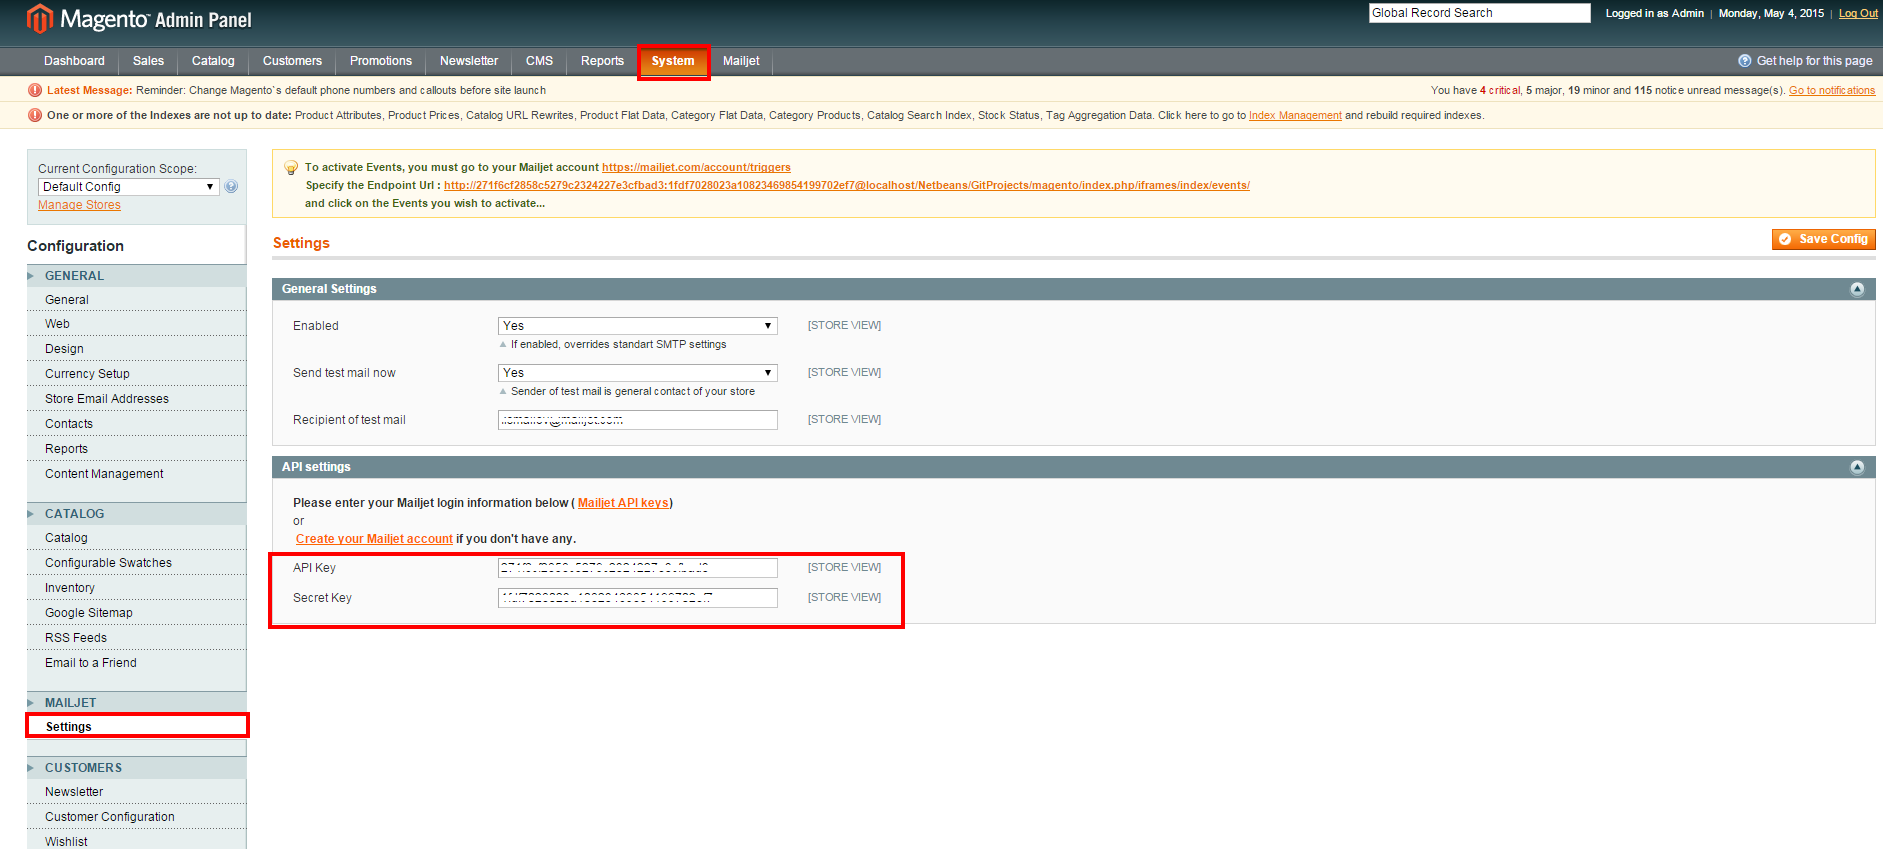Click the Recipient of test mail field
This screenshot has width=1883, height=849.
[637, 420]
